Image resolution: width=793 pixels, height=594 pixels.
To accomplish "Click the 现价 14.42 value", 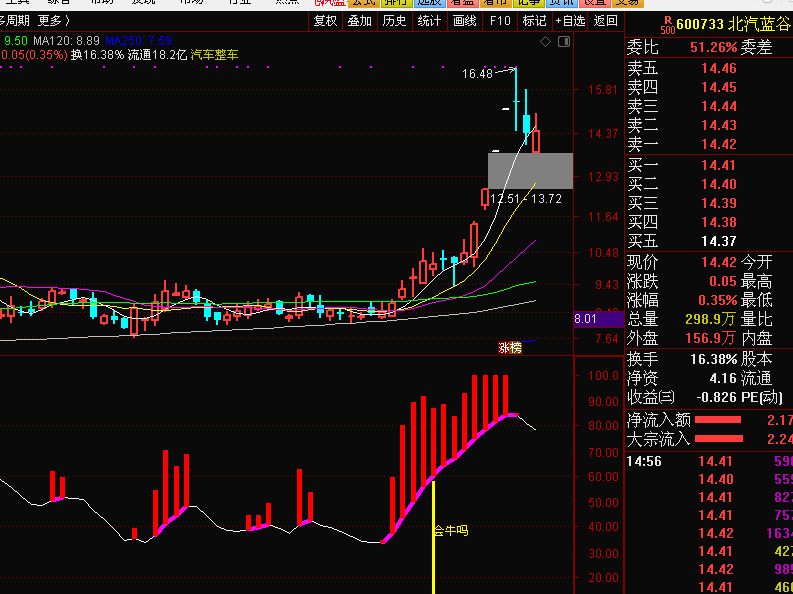I will point(719,262).
